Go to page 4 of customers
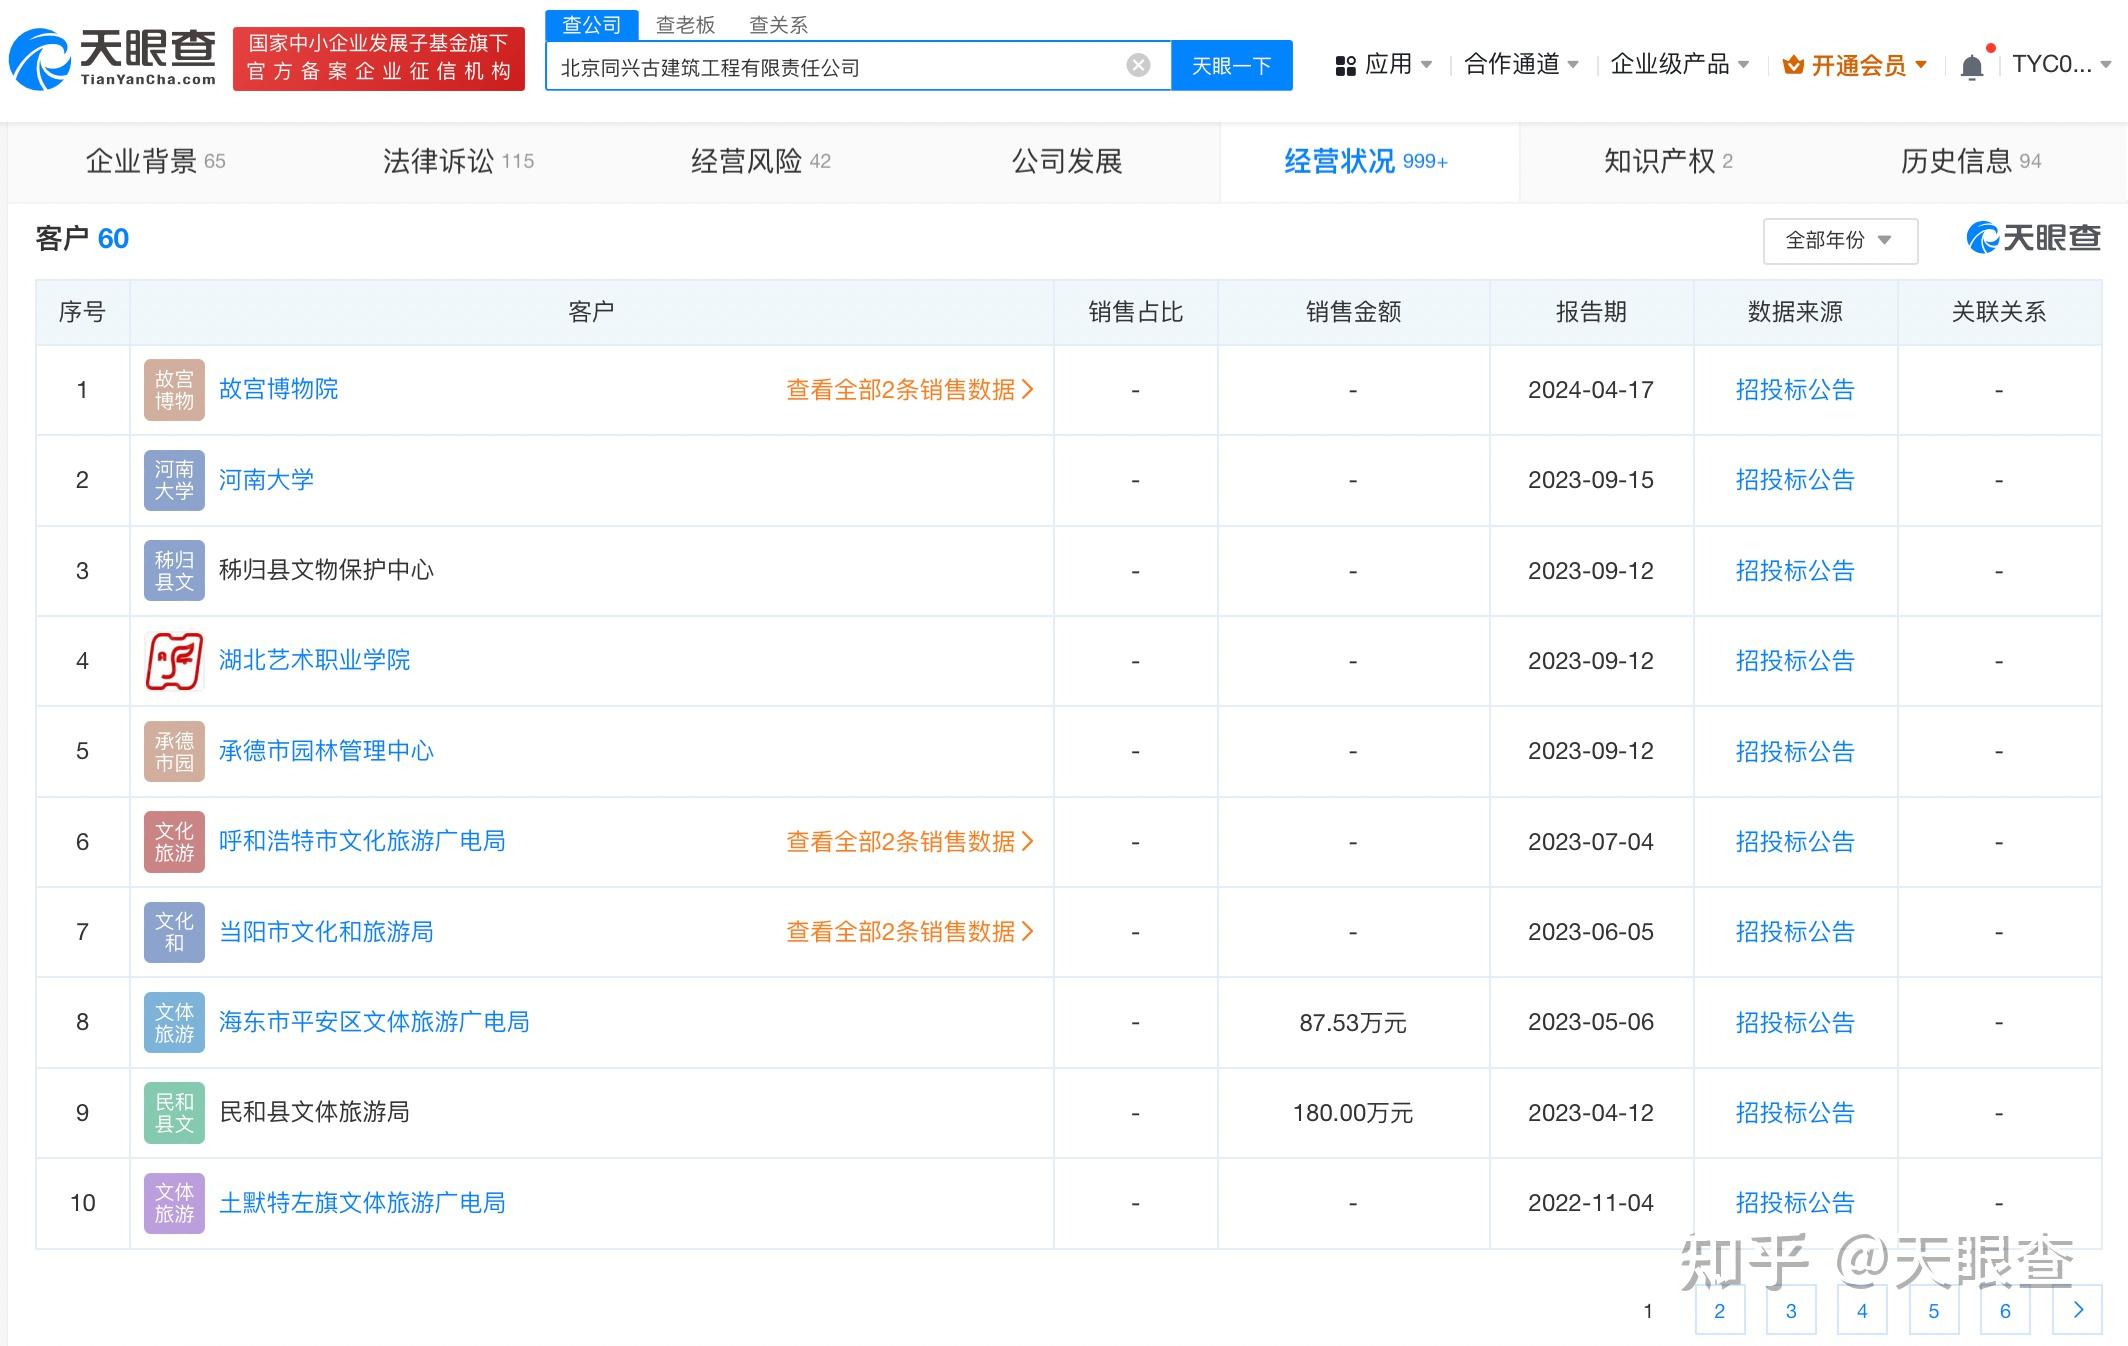Viewport: 2128px width, 1346px height. coord(1862,1310)
